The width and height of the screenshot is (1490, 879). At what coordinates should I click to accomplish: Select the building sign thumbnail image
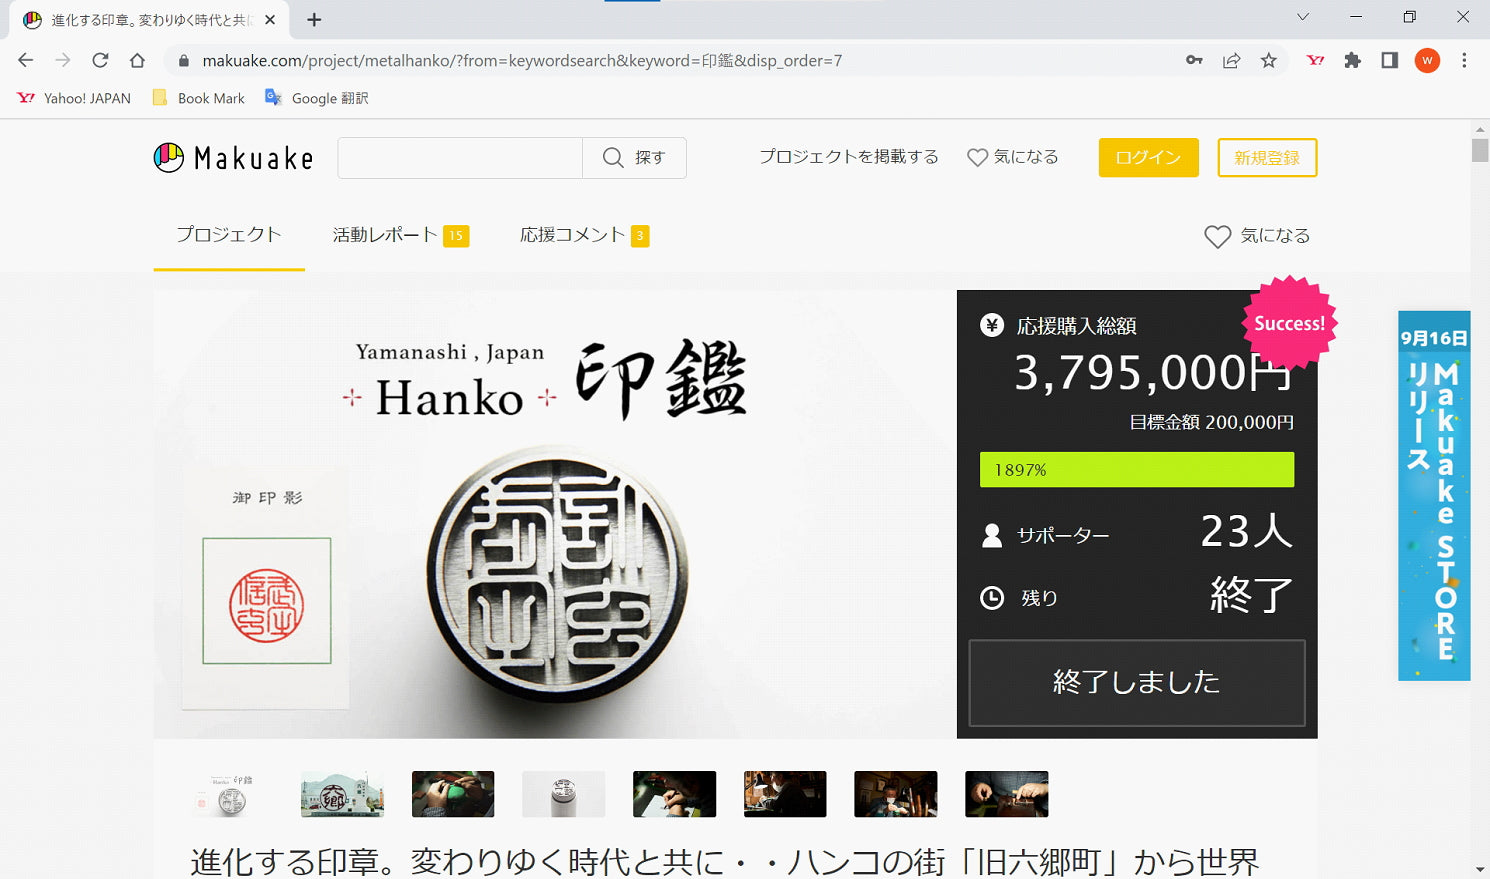pos(342,795)
